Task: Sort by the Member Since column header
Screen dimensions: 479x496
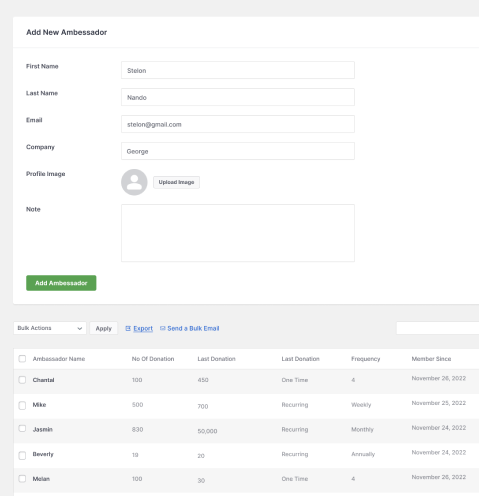Action: 431,359
